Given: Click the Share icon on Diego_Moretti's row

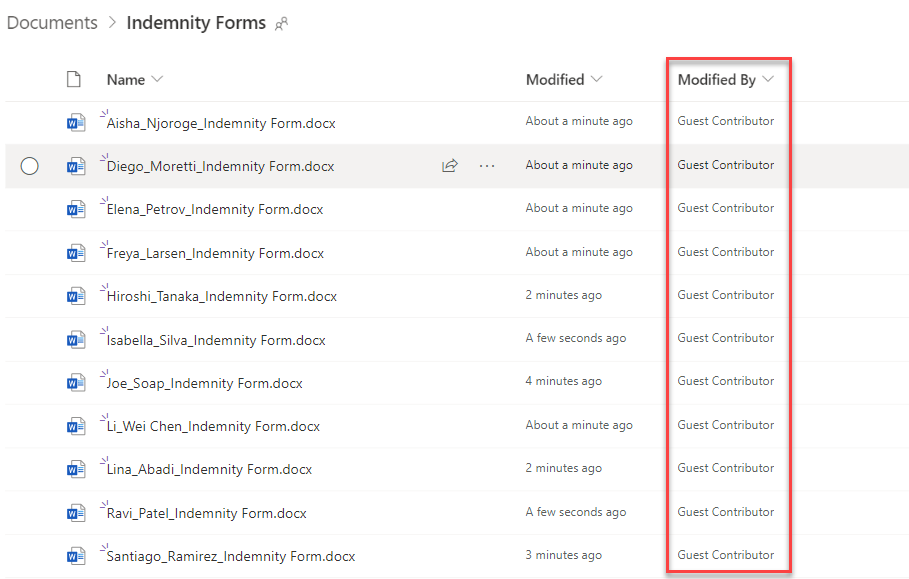Looking at the screenshot, I should click(x=450, y=166).
